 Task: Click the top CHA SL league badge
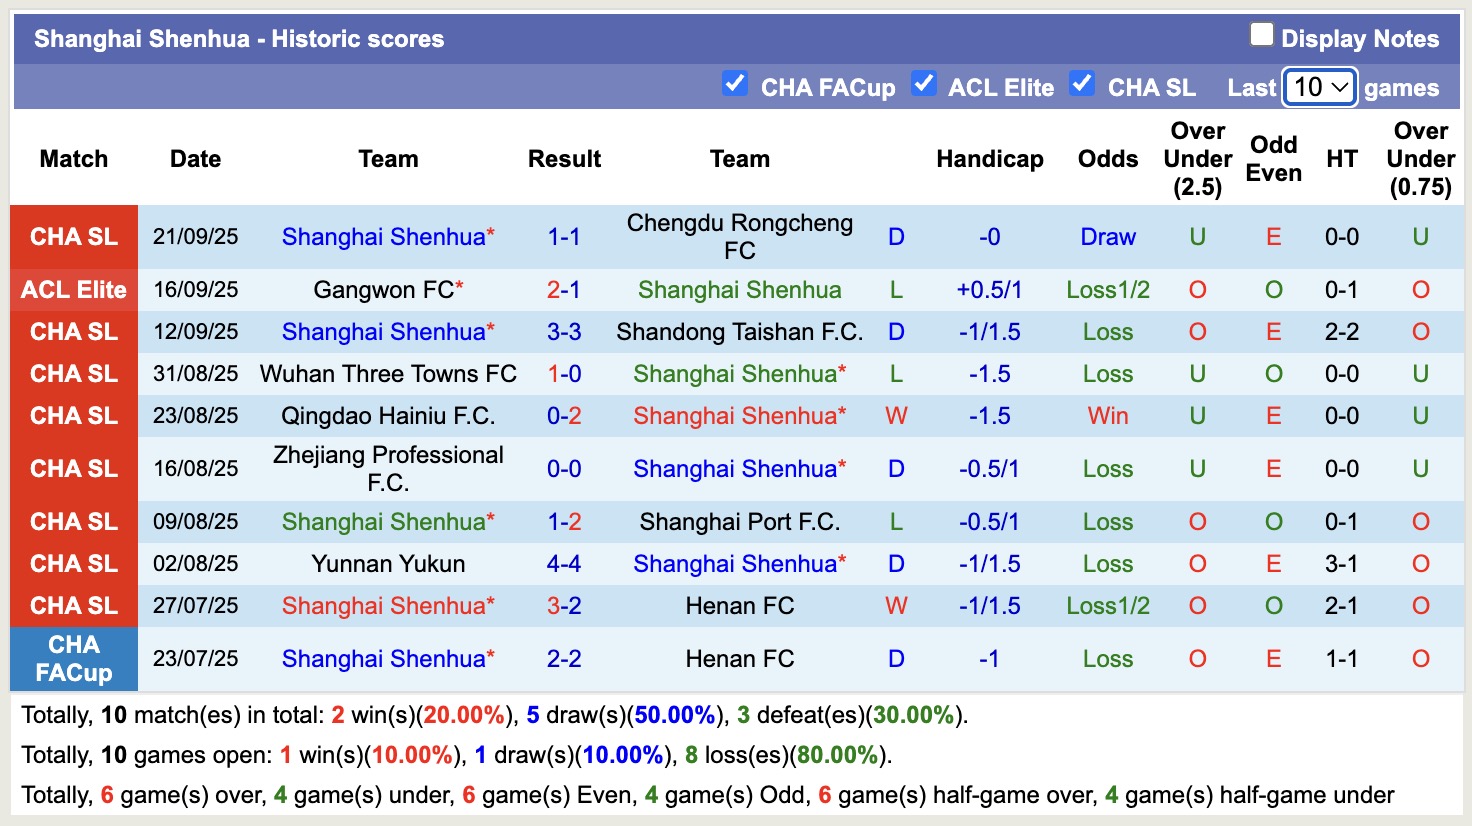[x=73, y=237]
